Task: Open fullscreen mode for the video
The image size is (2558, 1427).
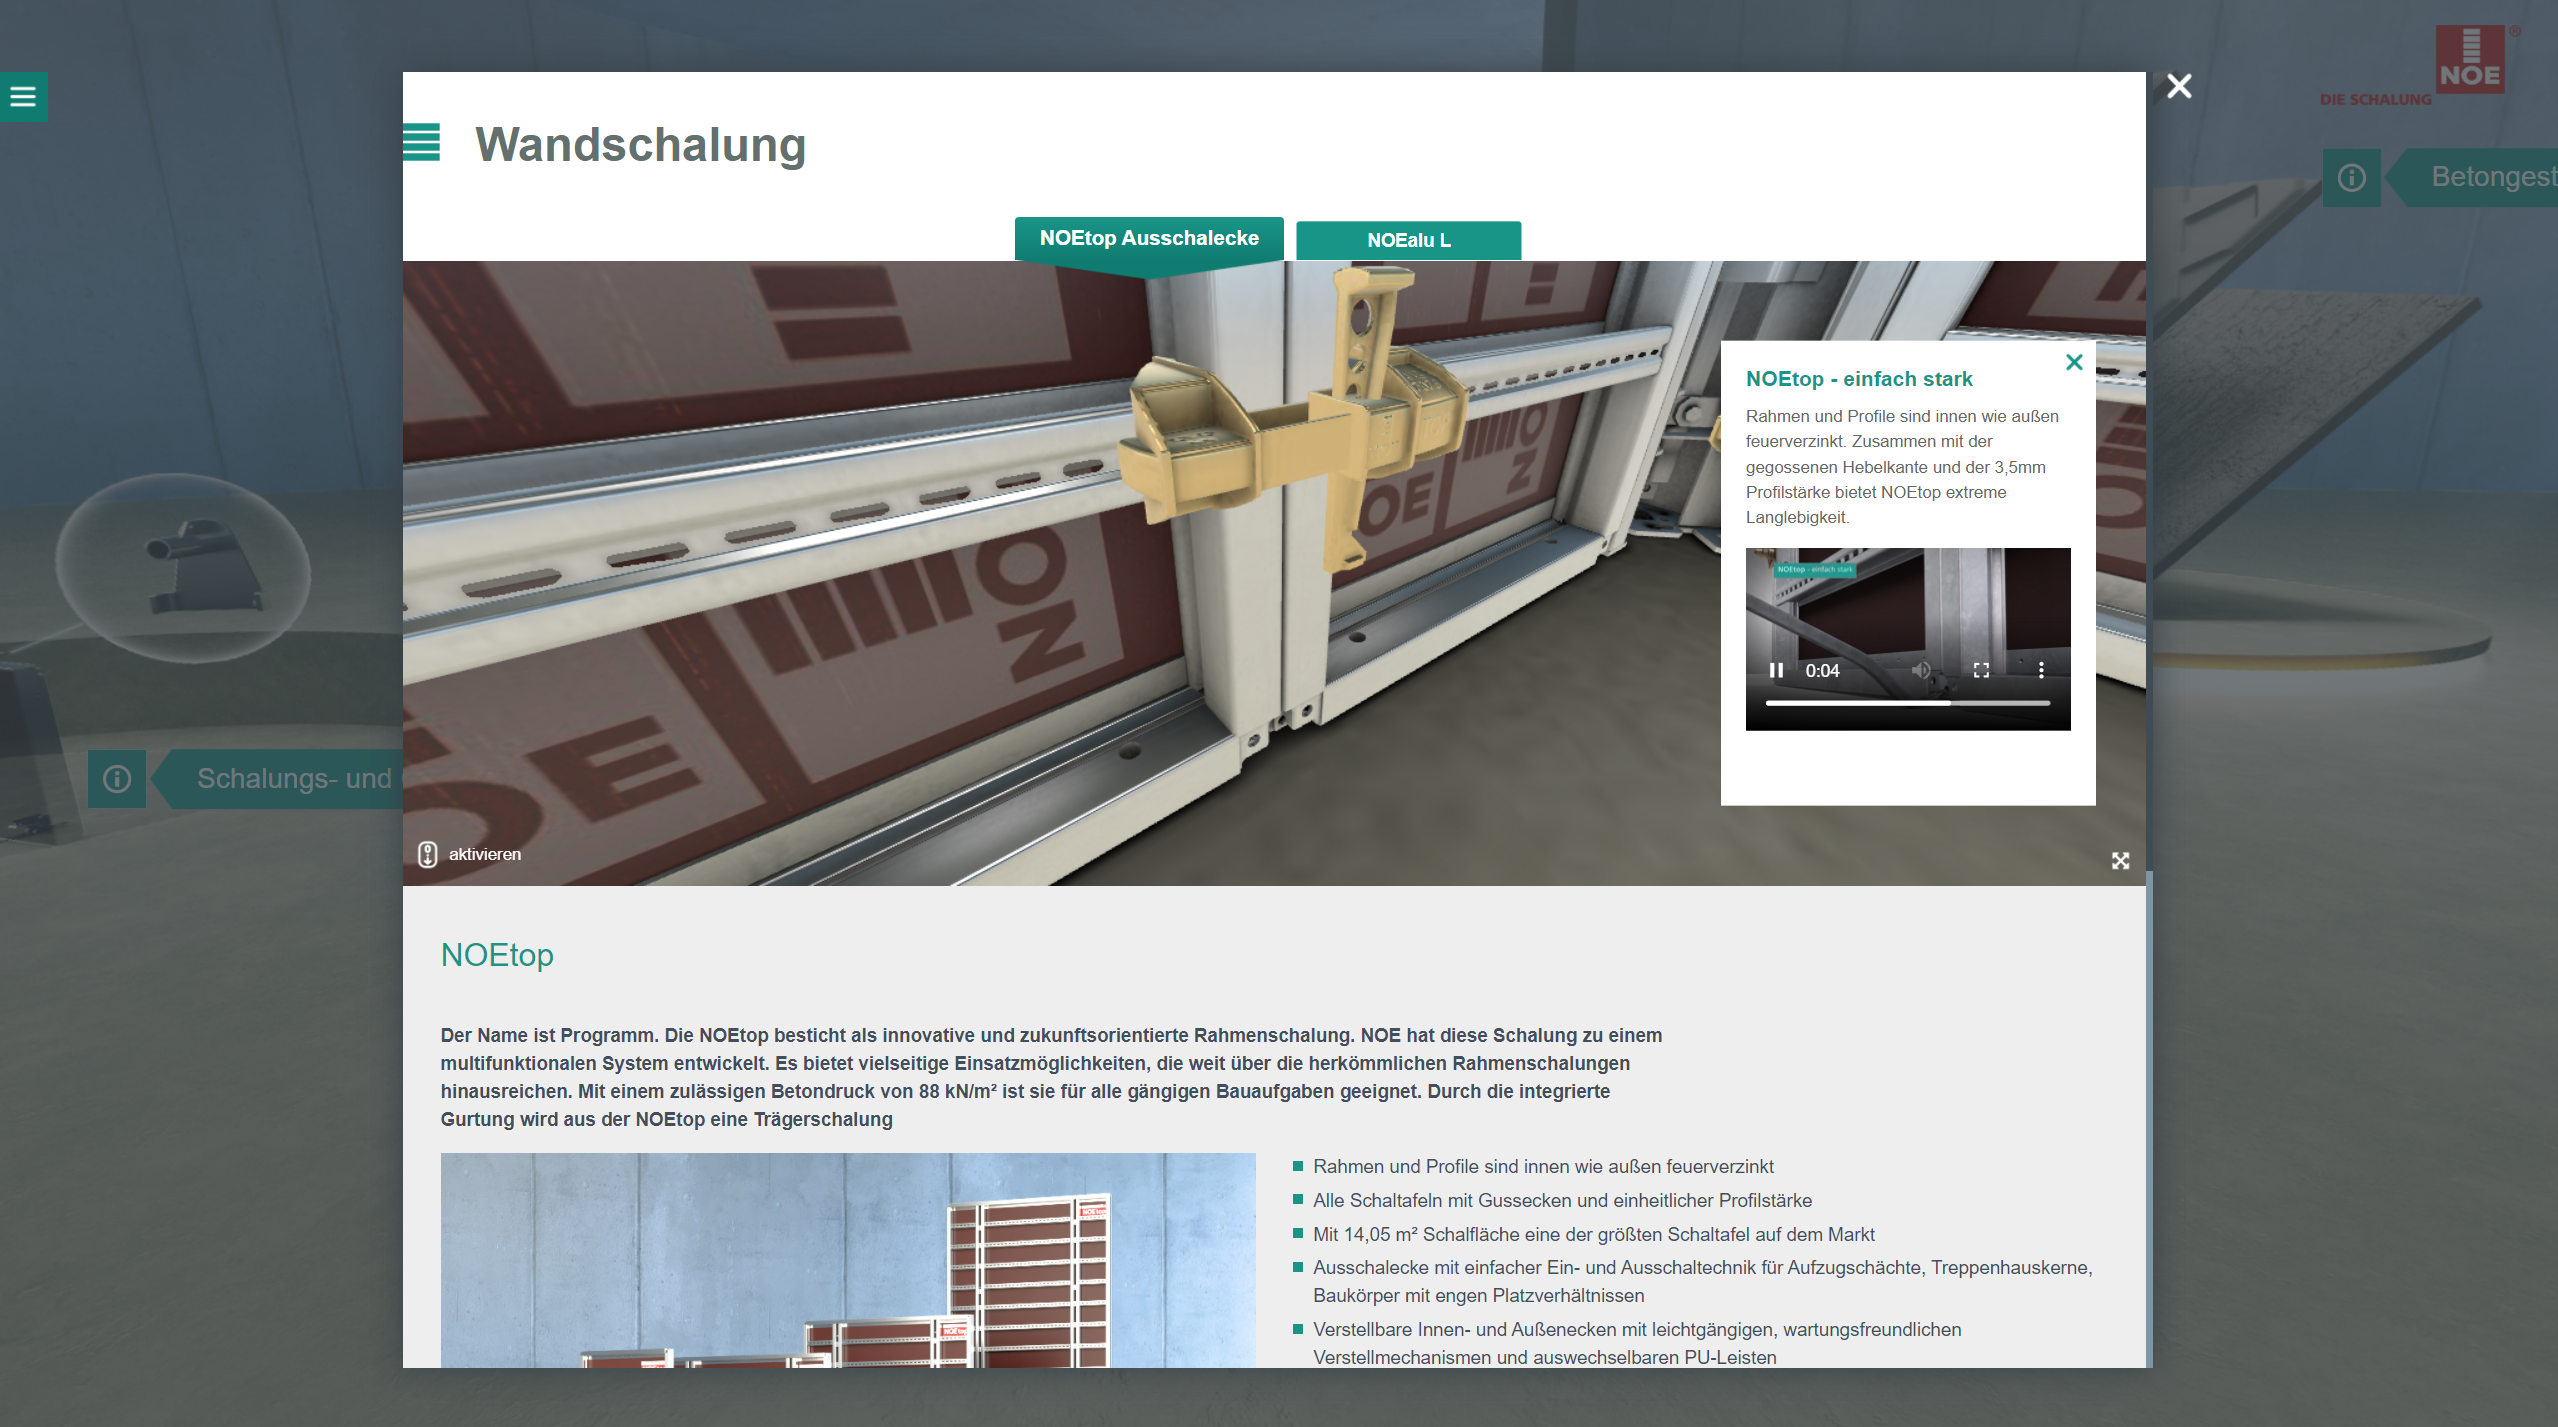Action: 1981,670
